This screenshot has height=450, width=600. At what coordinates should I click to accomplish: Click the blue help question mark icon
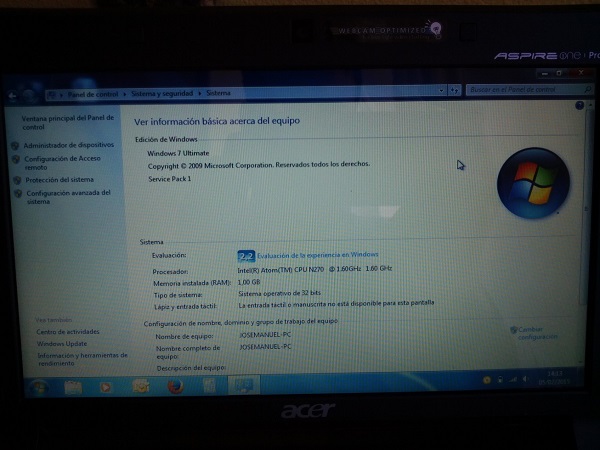point(579,105)
